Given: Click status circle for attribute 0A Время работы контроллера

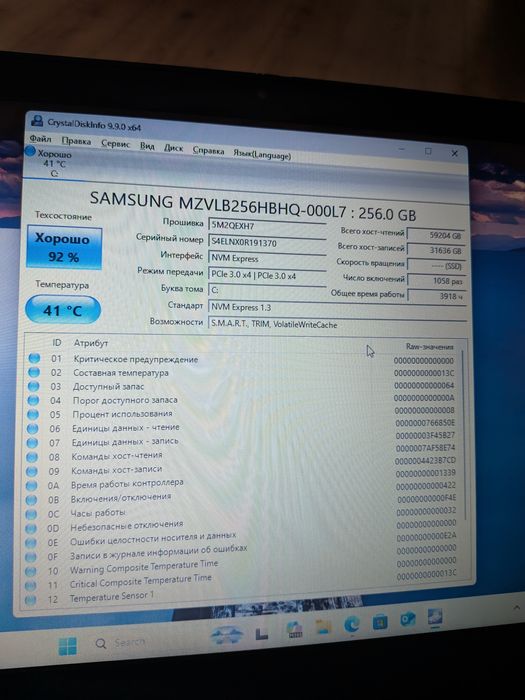Looking at the screenshot, I should coord(31,486).
